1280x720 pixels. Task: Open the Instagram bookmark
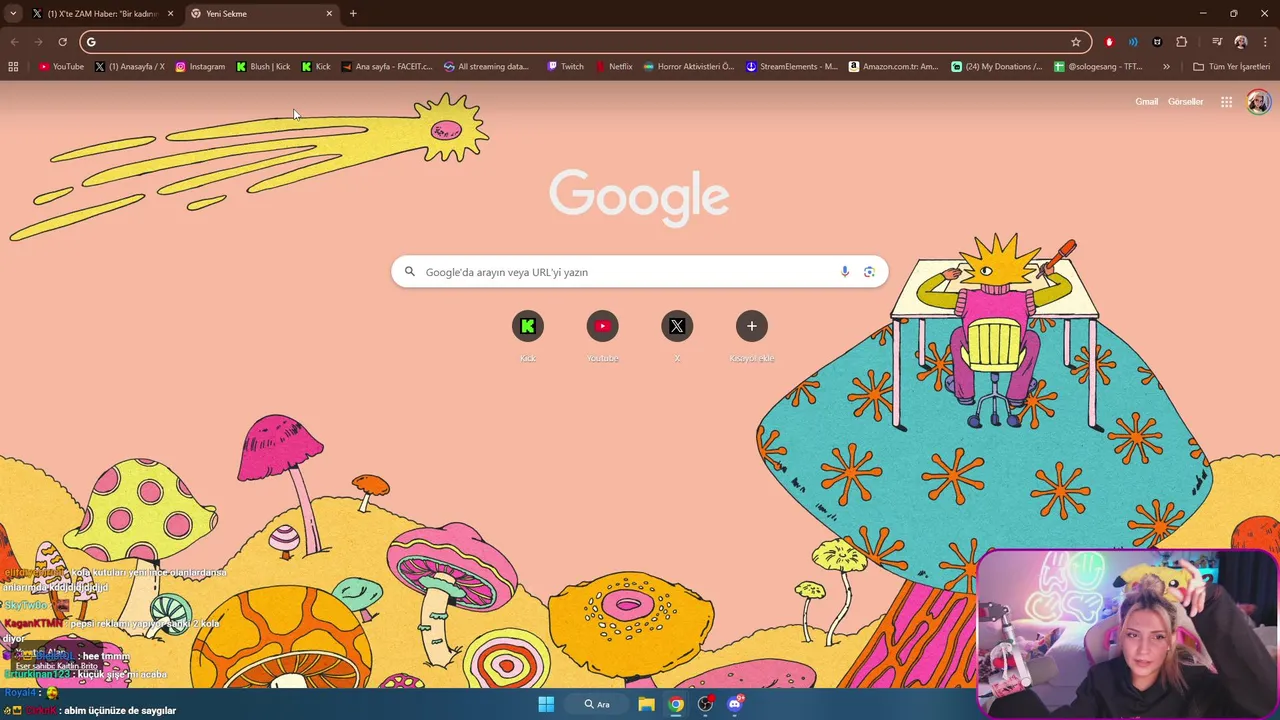200,67
